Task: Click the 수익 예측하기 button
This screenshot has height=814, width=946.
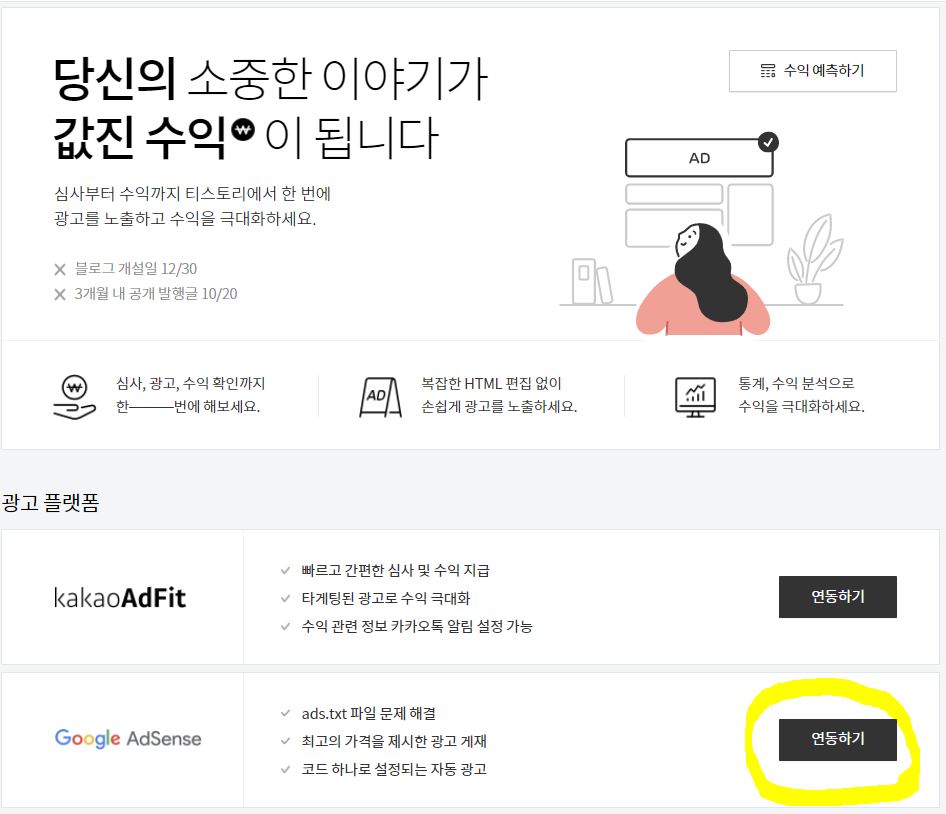Action: [x=812, y=71]
